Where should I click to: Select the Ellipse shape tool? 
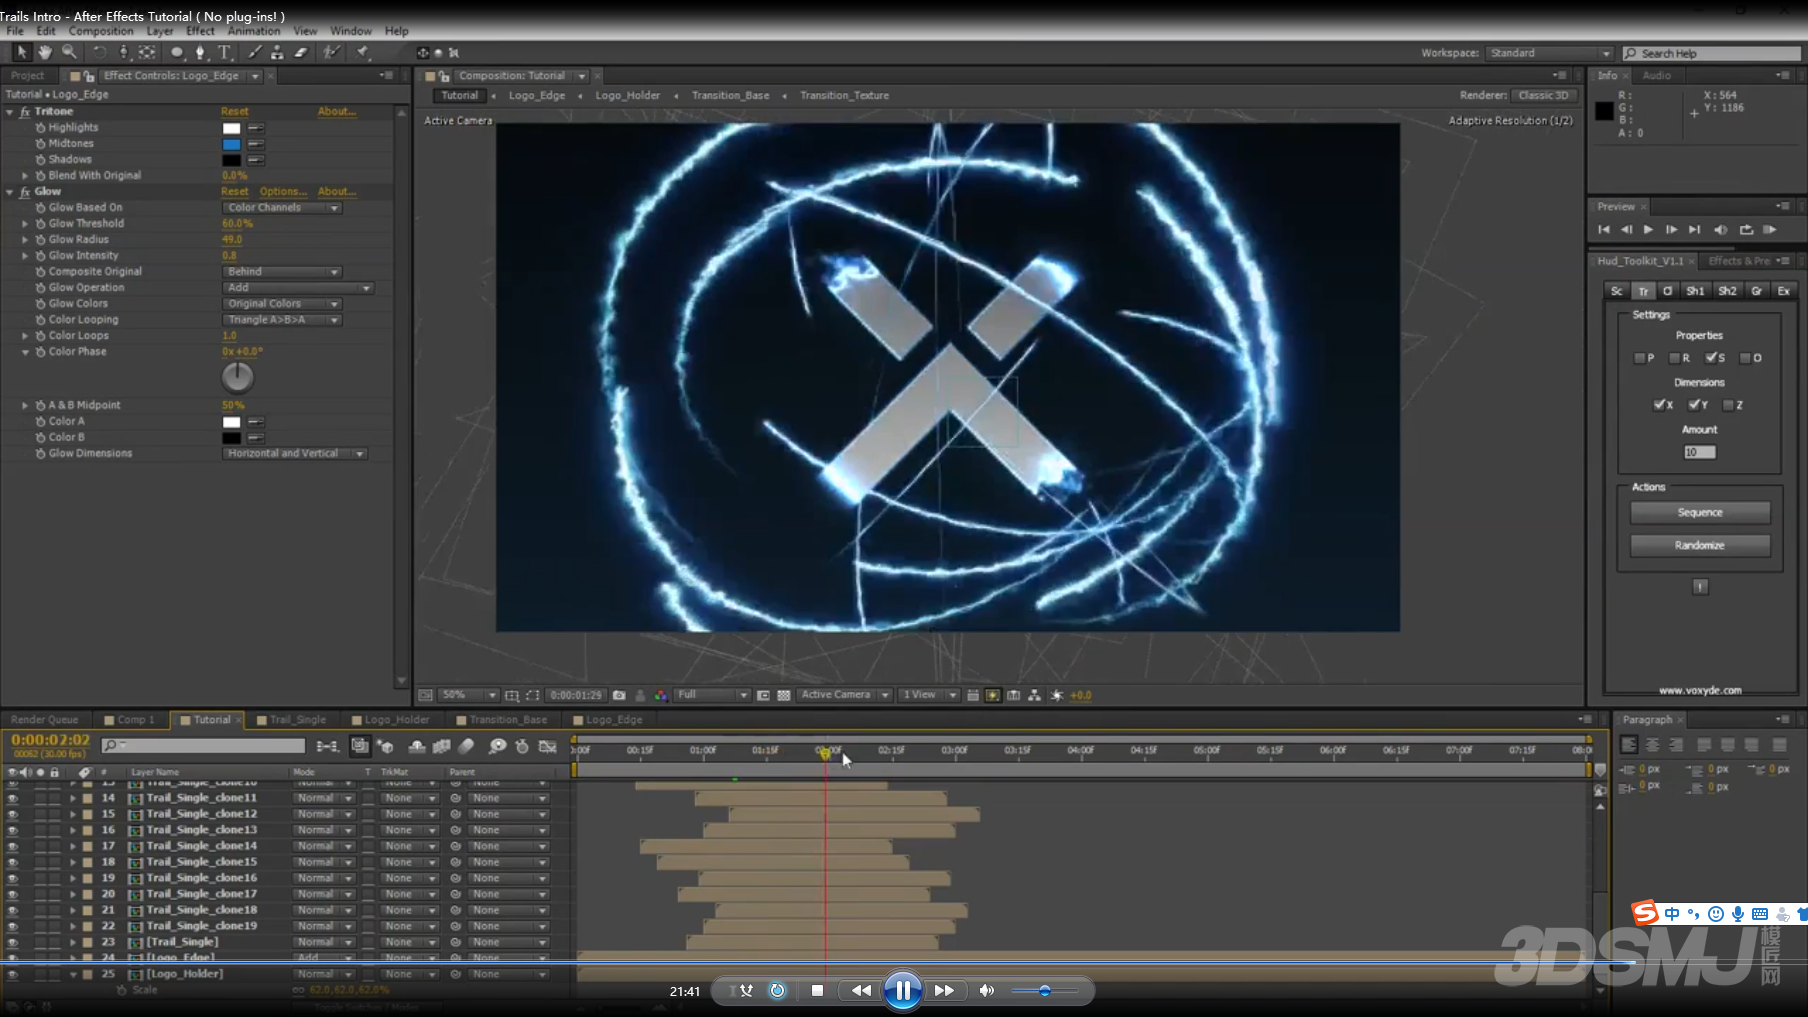coord(177,52)
